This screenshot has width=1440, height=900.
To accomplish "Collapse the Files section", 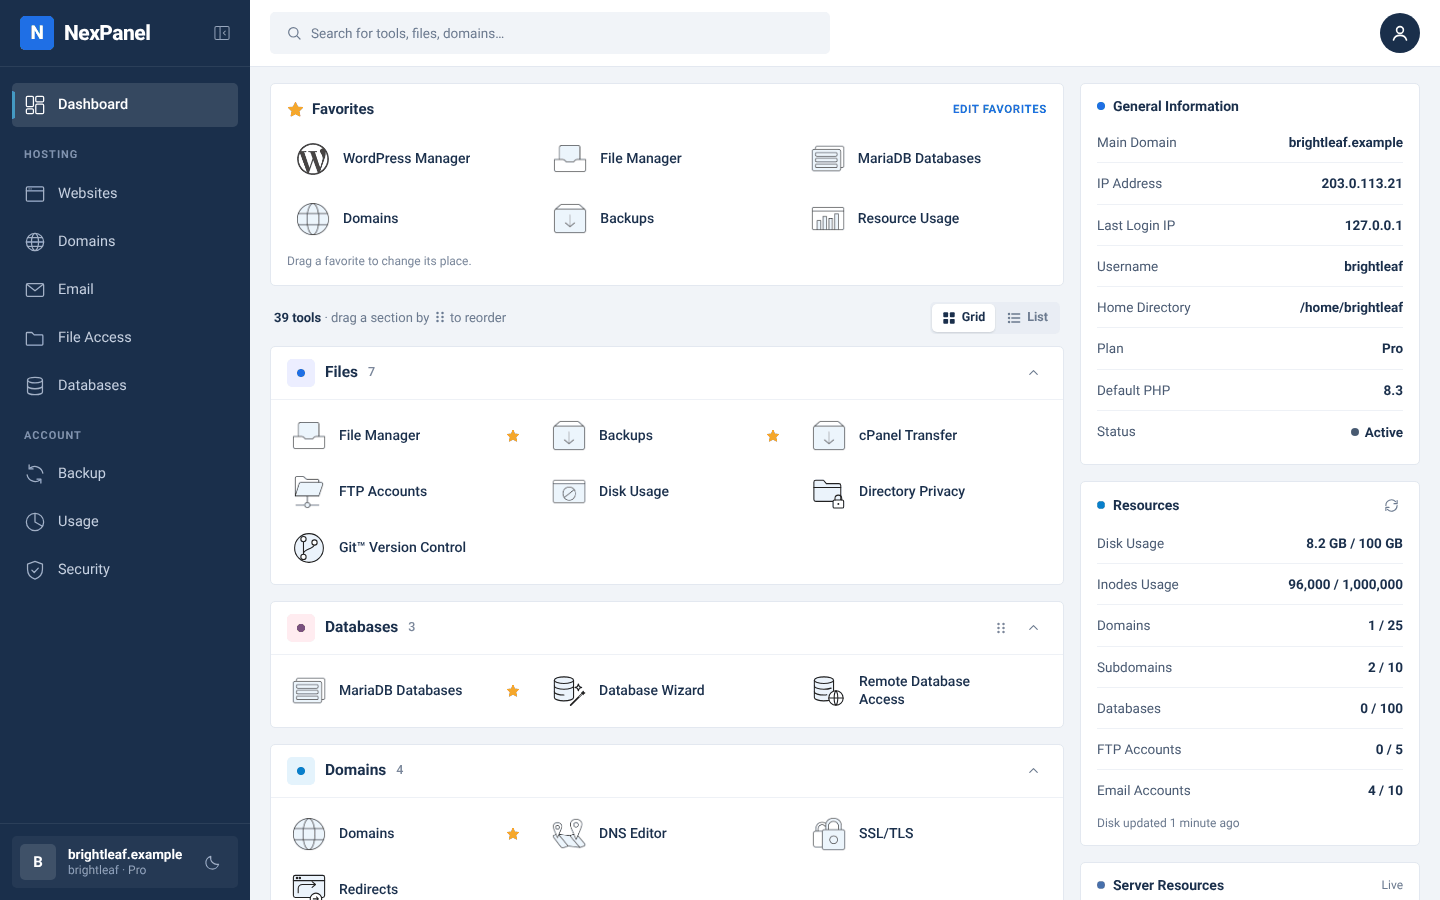I will pyautogui.click(x=1034, y=373).
